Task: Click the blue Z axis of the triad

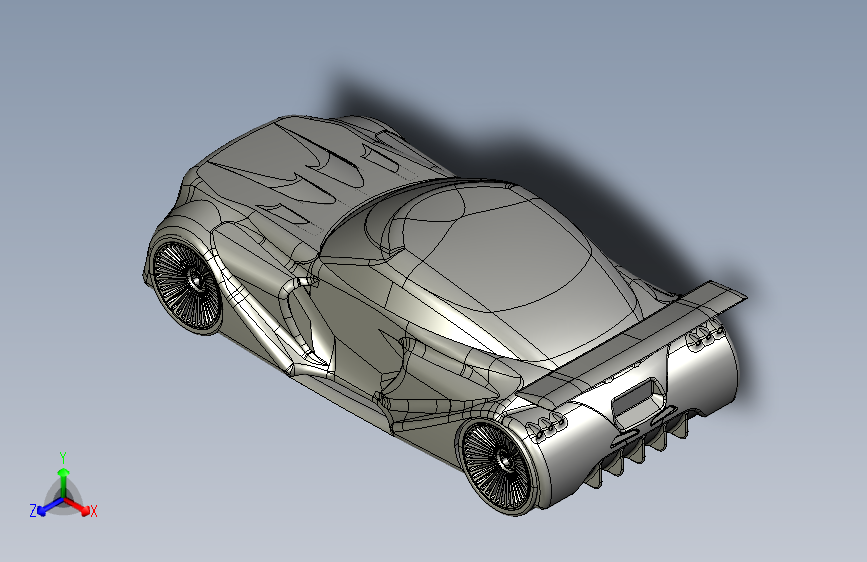Action: [x=47, y=507]
